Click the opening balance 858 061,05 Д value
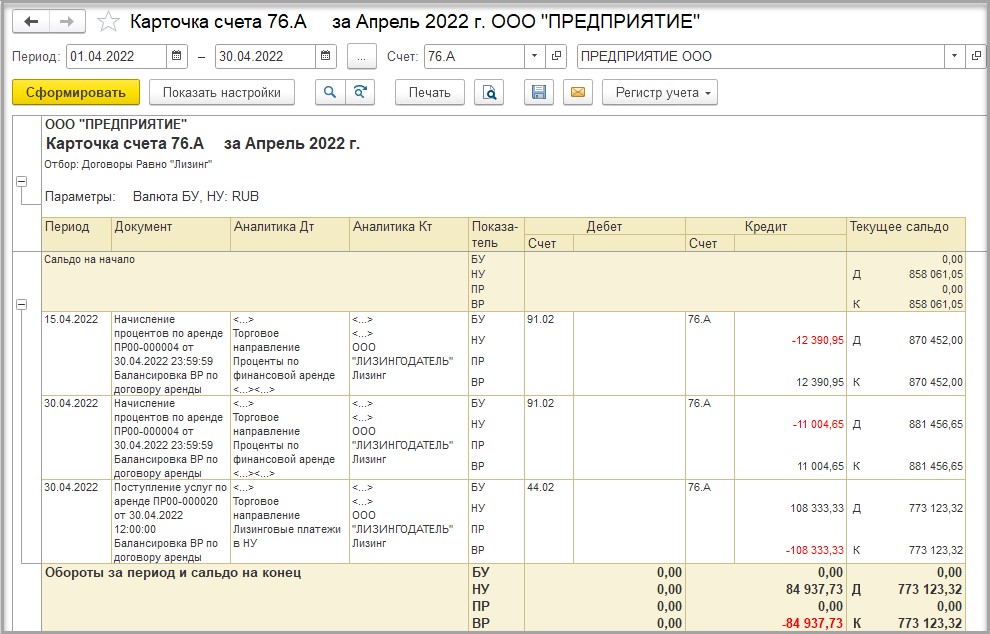 coord(936,274)
